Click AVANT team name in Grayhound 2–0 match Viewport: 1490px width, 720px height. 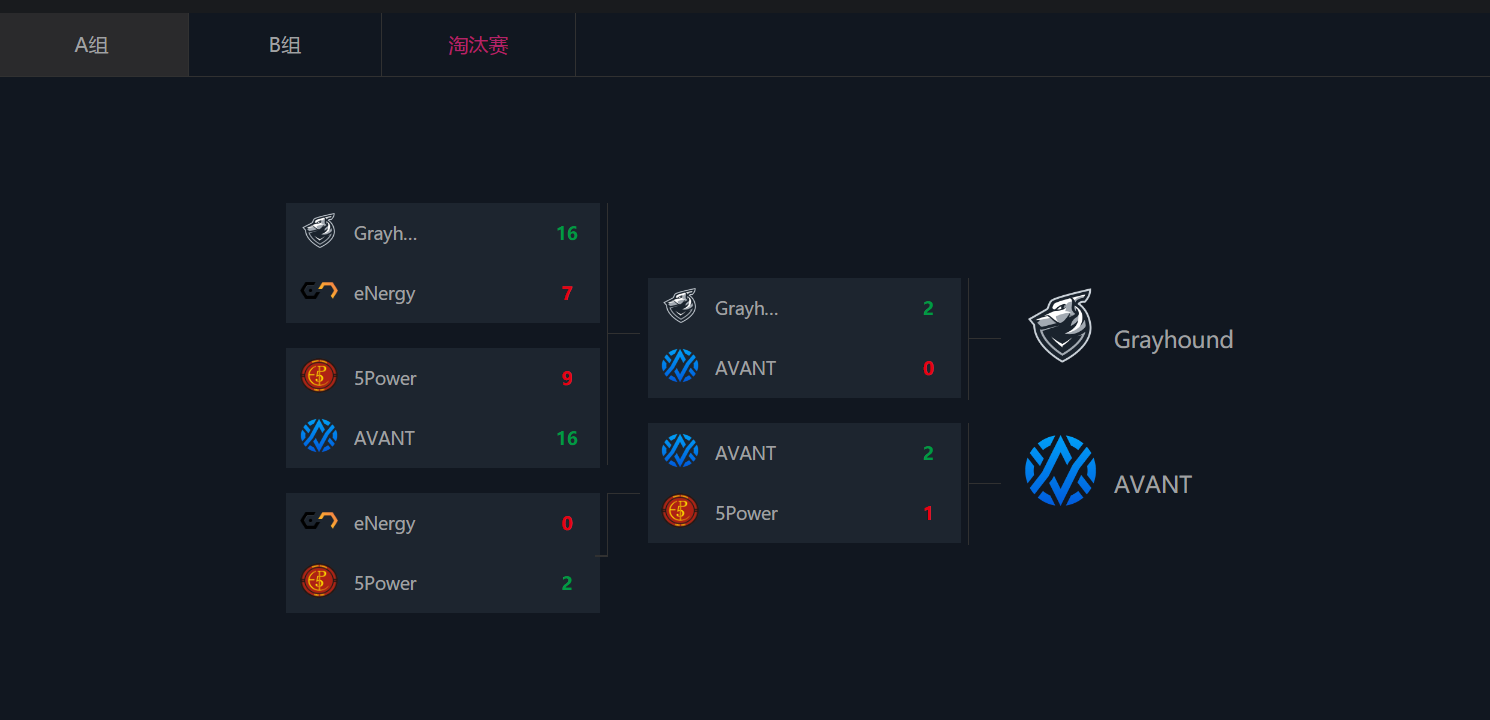click(x=745, y=368)
